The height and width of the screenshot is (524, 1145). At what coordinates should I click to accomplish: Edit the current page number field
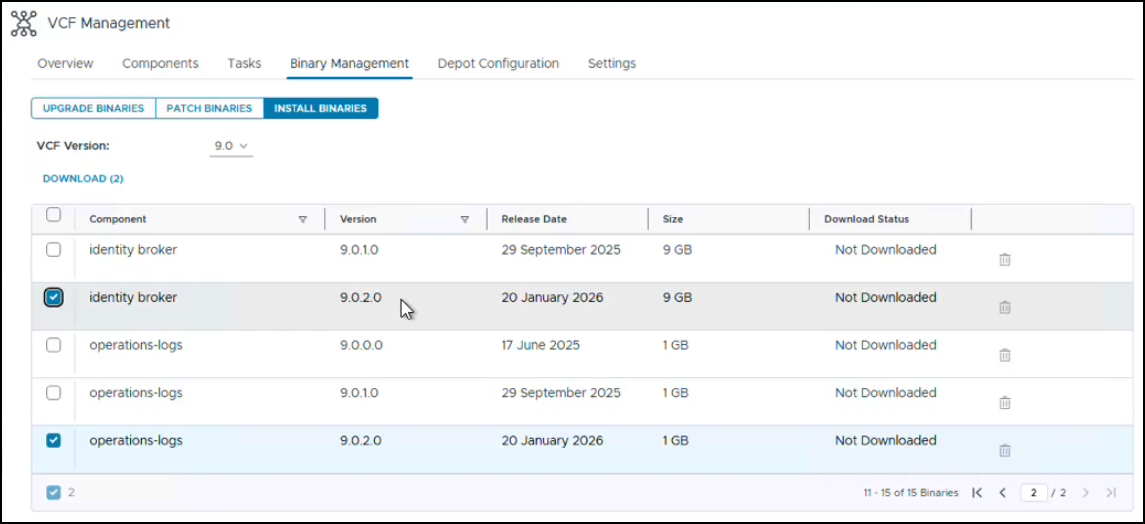click(1034, 493)
